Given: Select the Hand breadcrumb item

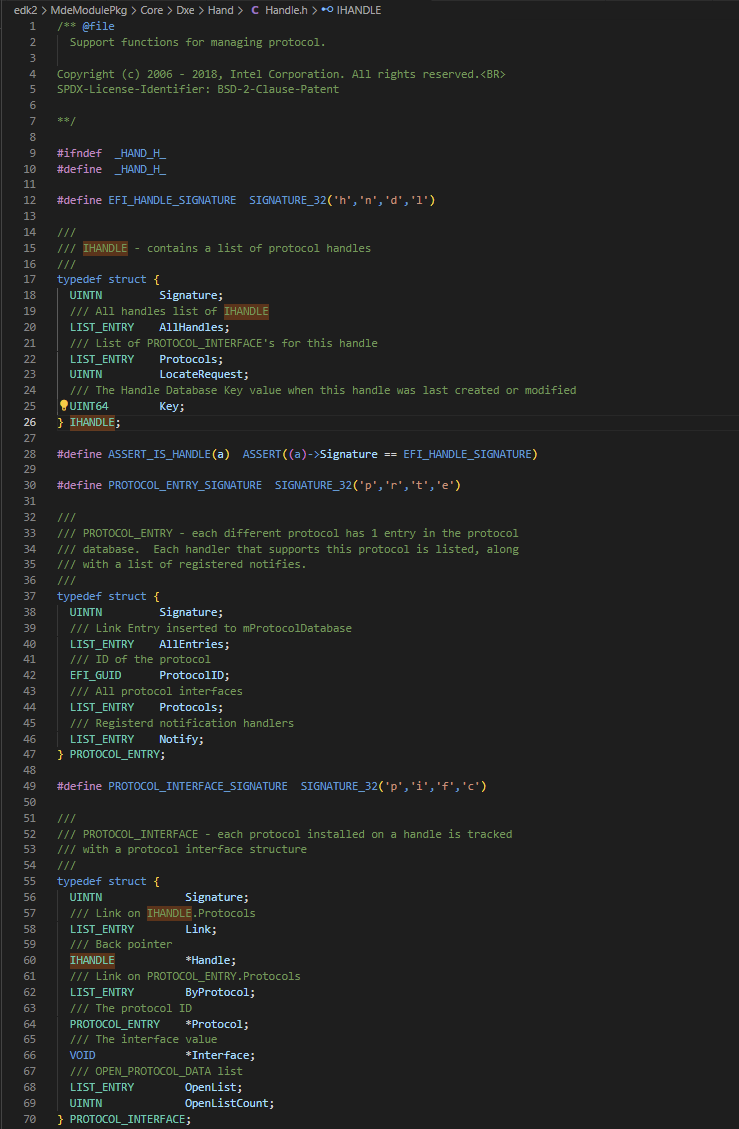Looking at the screenshot, I should click(220, 10).
